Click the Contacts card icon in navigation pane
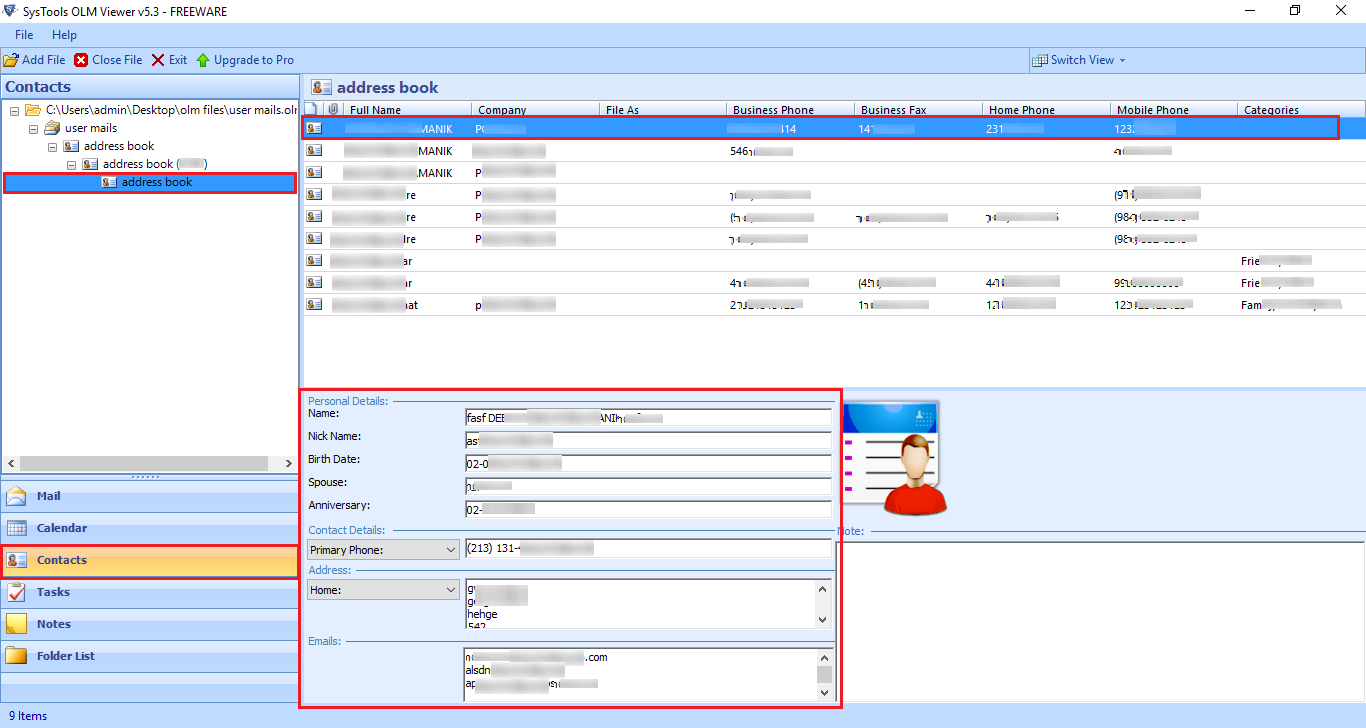1366x728 pixels. tap(17, 560)
